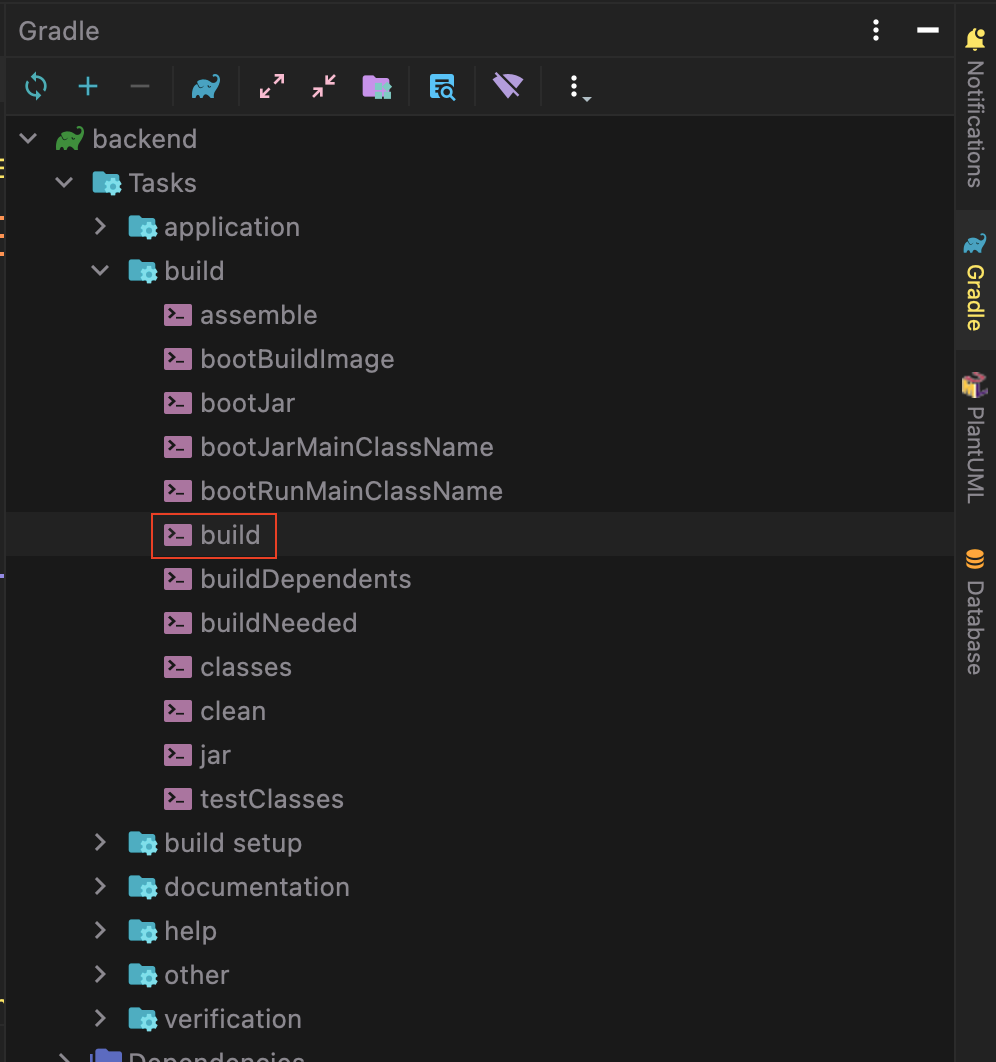Download sources with folder grid icon

377,87
